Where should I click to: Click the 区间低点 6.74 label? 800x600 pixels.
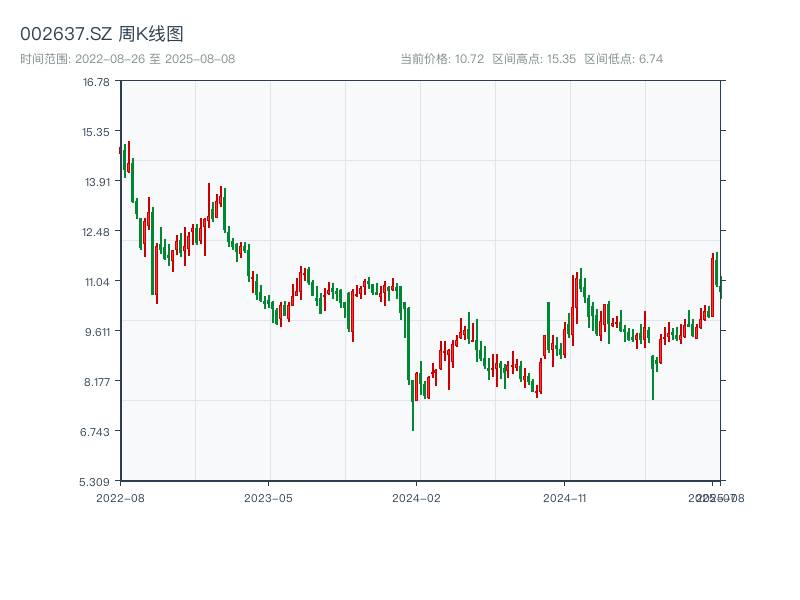coord(623,59)
